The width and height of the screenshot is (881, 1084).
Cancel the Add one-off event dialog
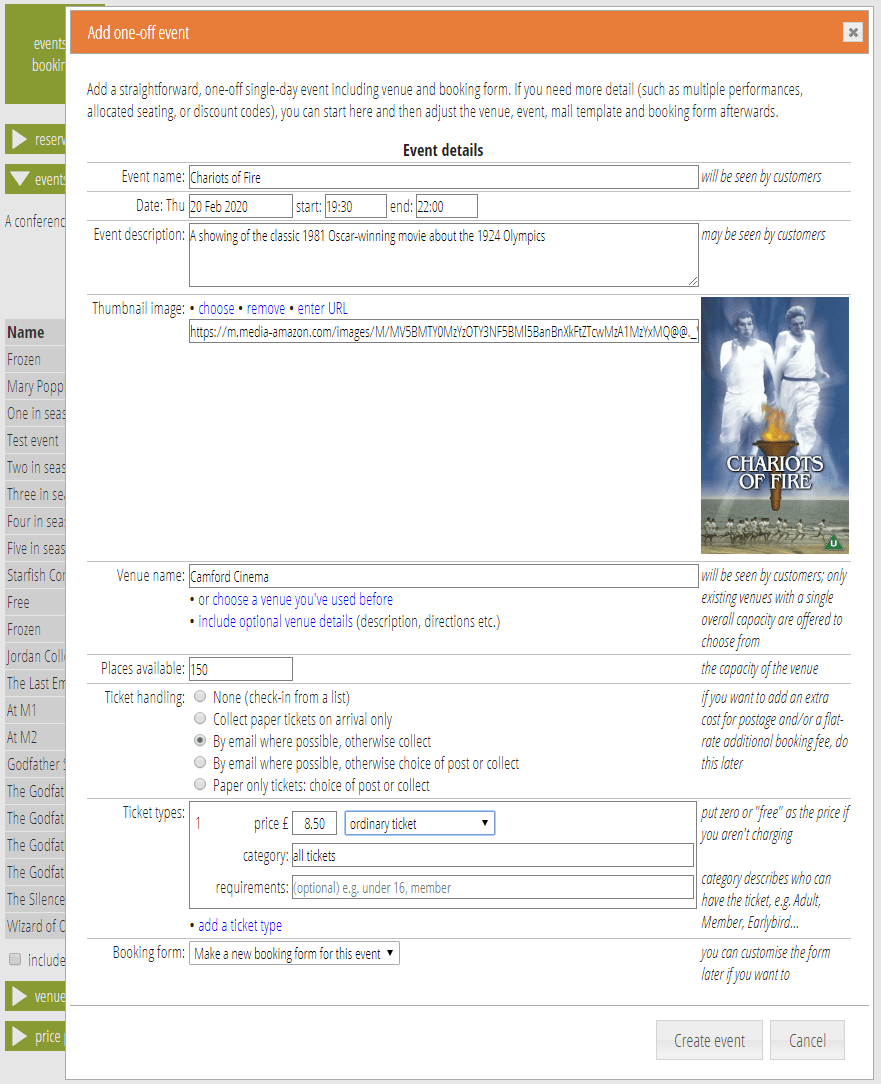(x=807, y=1040)
